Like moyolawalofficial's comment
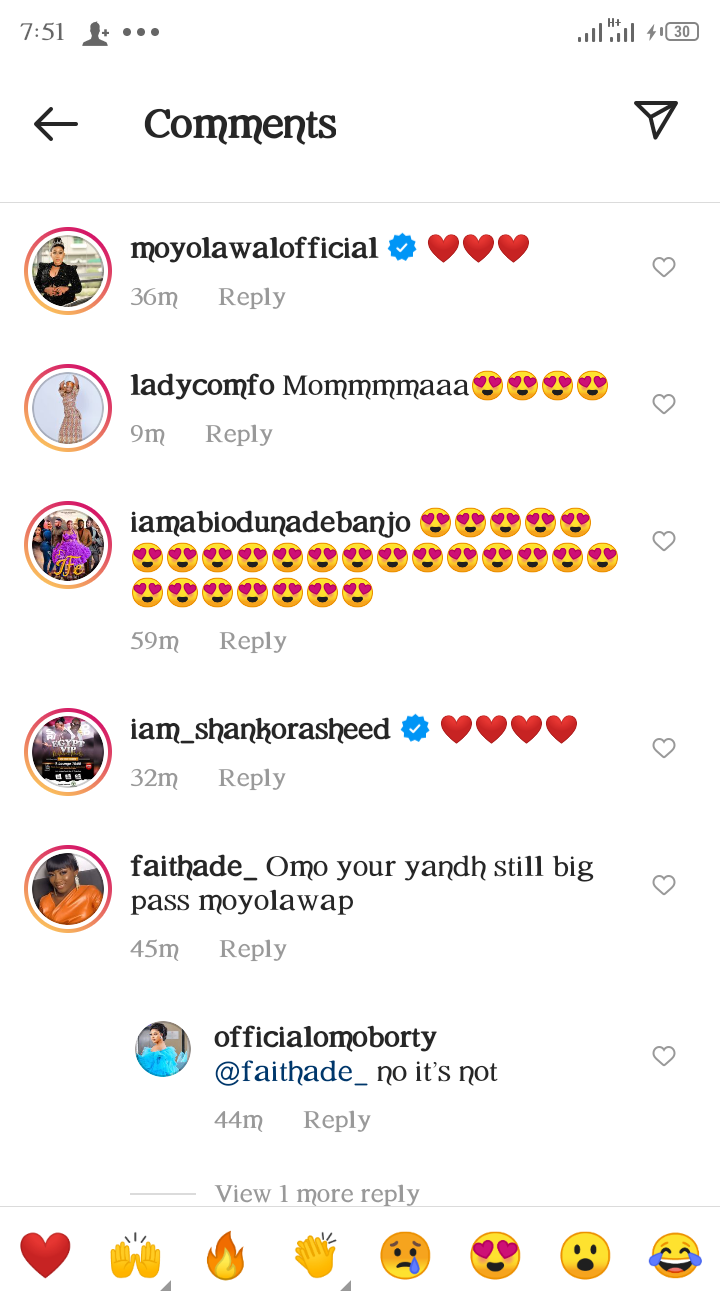 coord(664,267)
